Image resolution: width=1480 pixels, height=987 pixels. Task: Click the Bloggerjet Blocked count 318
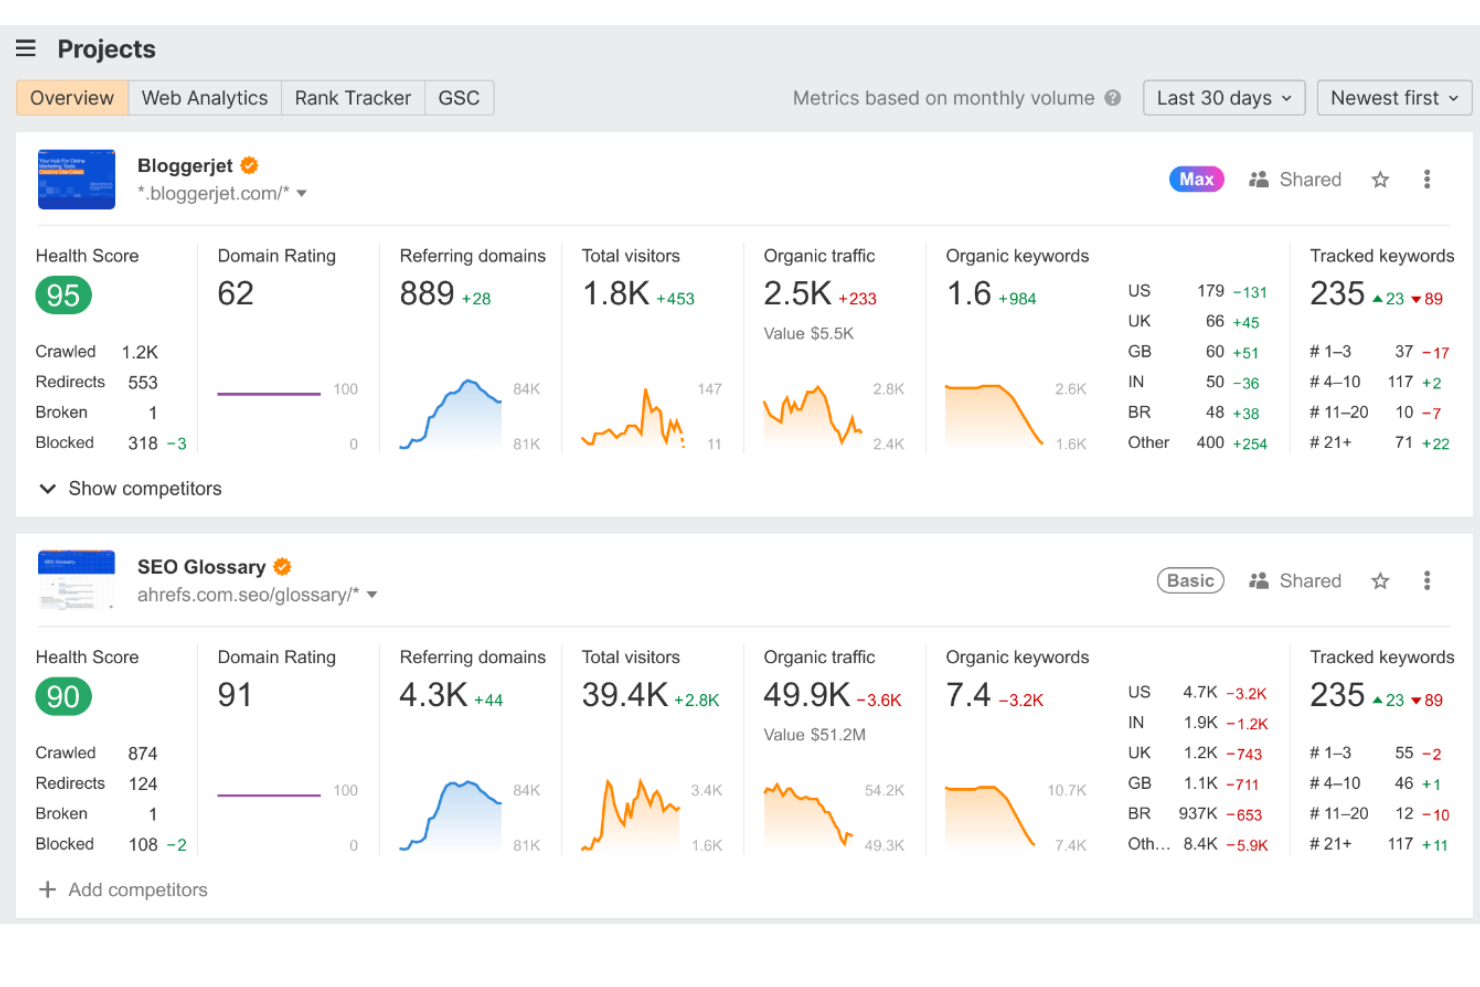click(x=143, y=443)
